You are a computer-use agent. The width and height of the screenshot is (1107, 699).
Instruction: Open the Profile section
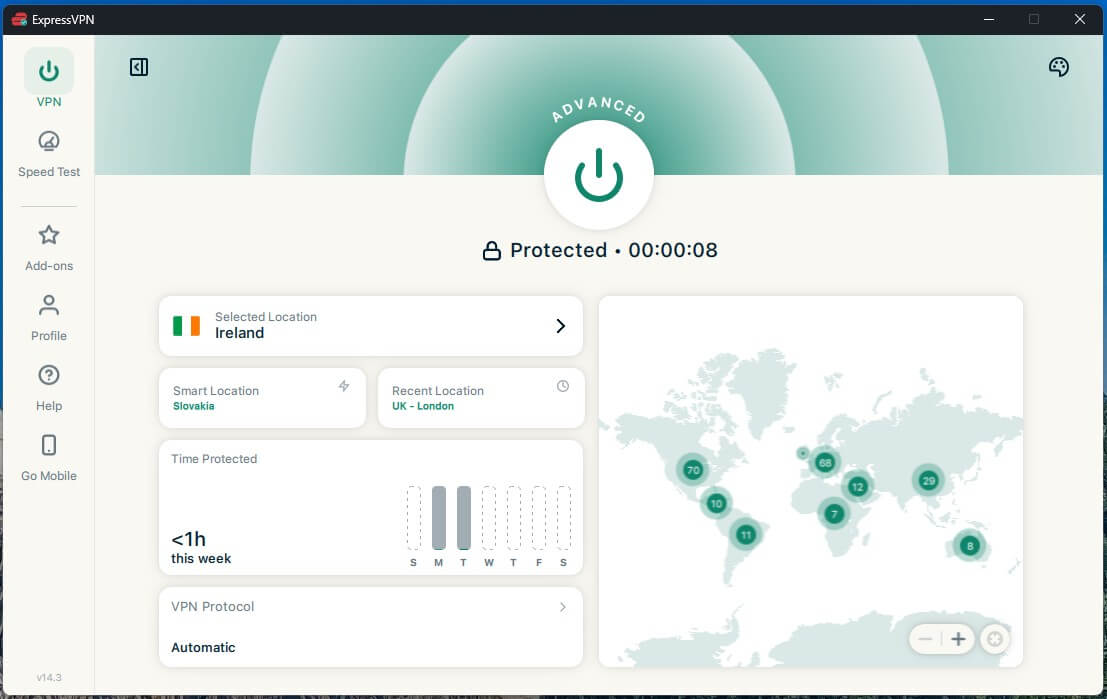[49, 318]
